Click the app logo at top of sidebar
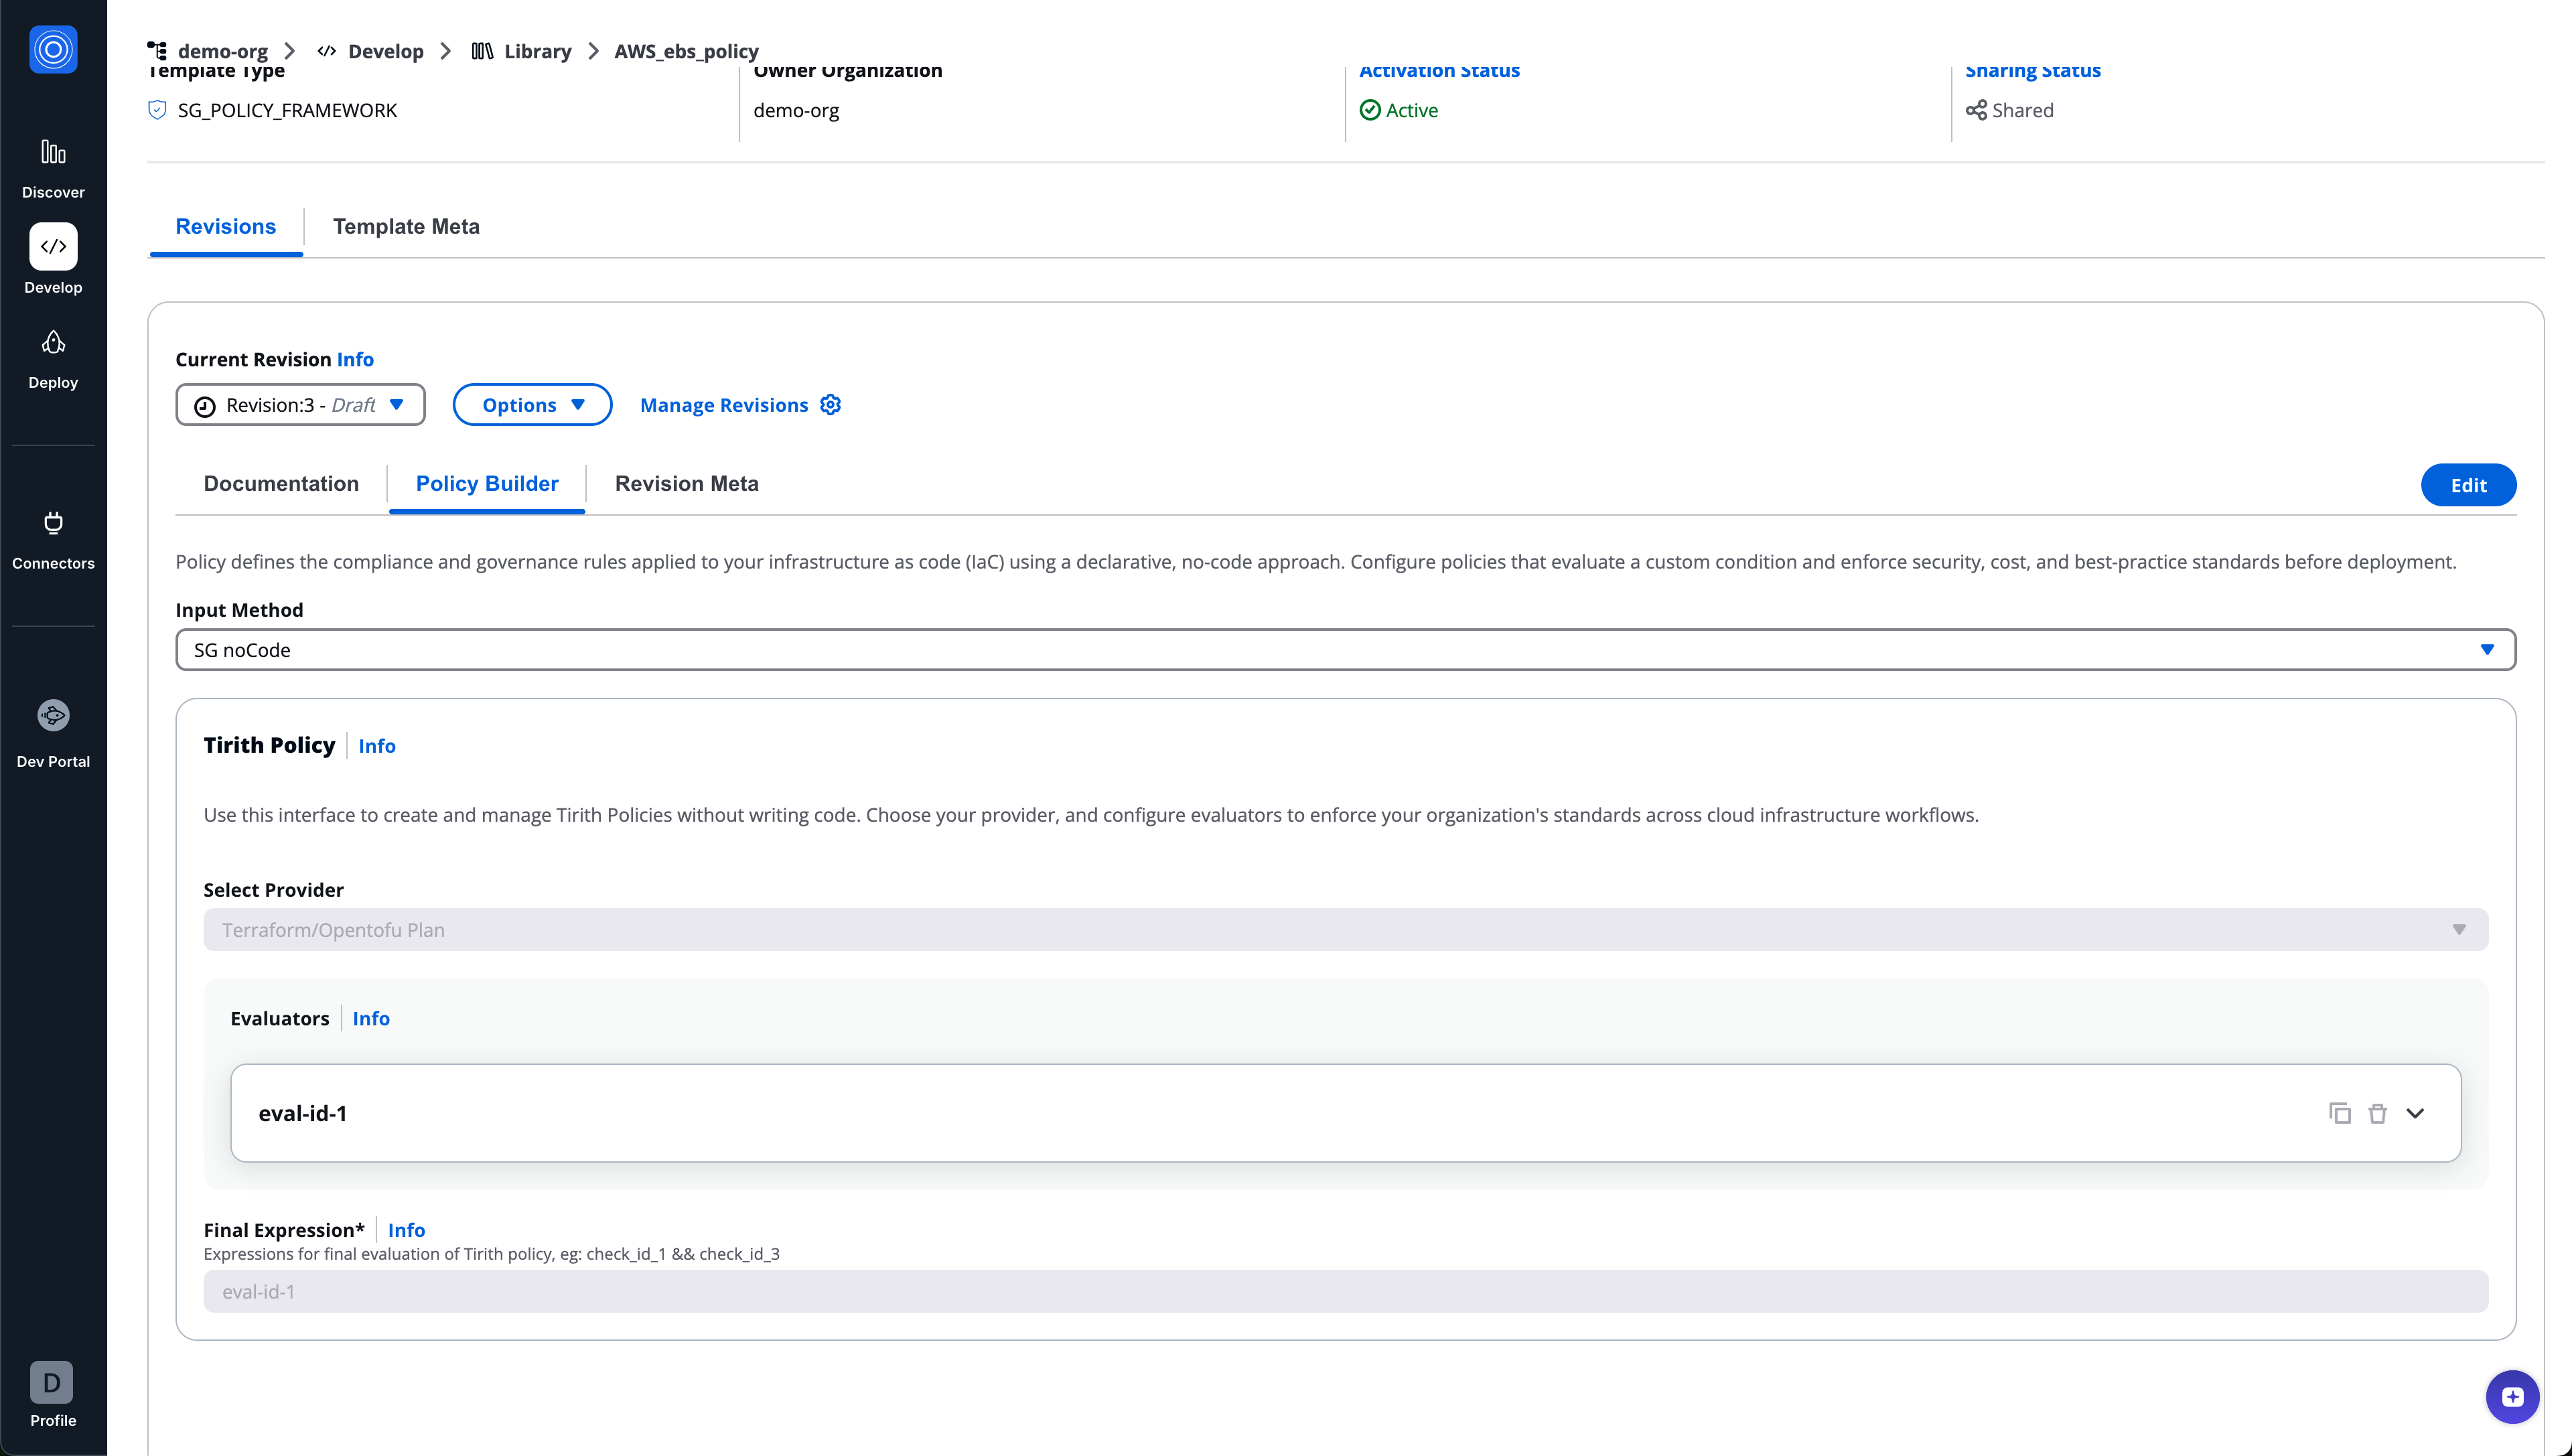Image resolution: width=2572 pixels, height=1456 pixels. tap(52, 49)
